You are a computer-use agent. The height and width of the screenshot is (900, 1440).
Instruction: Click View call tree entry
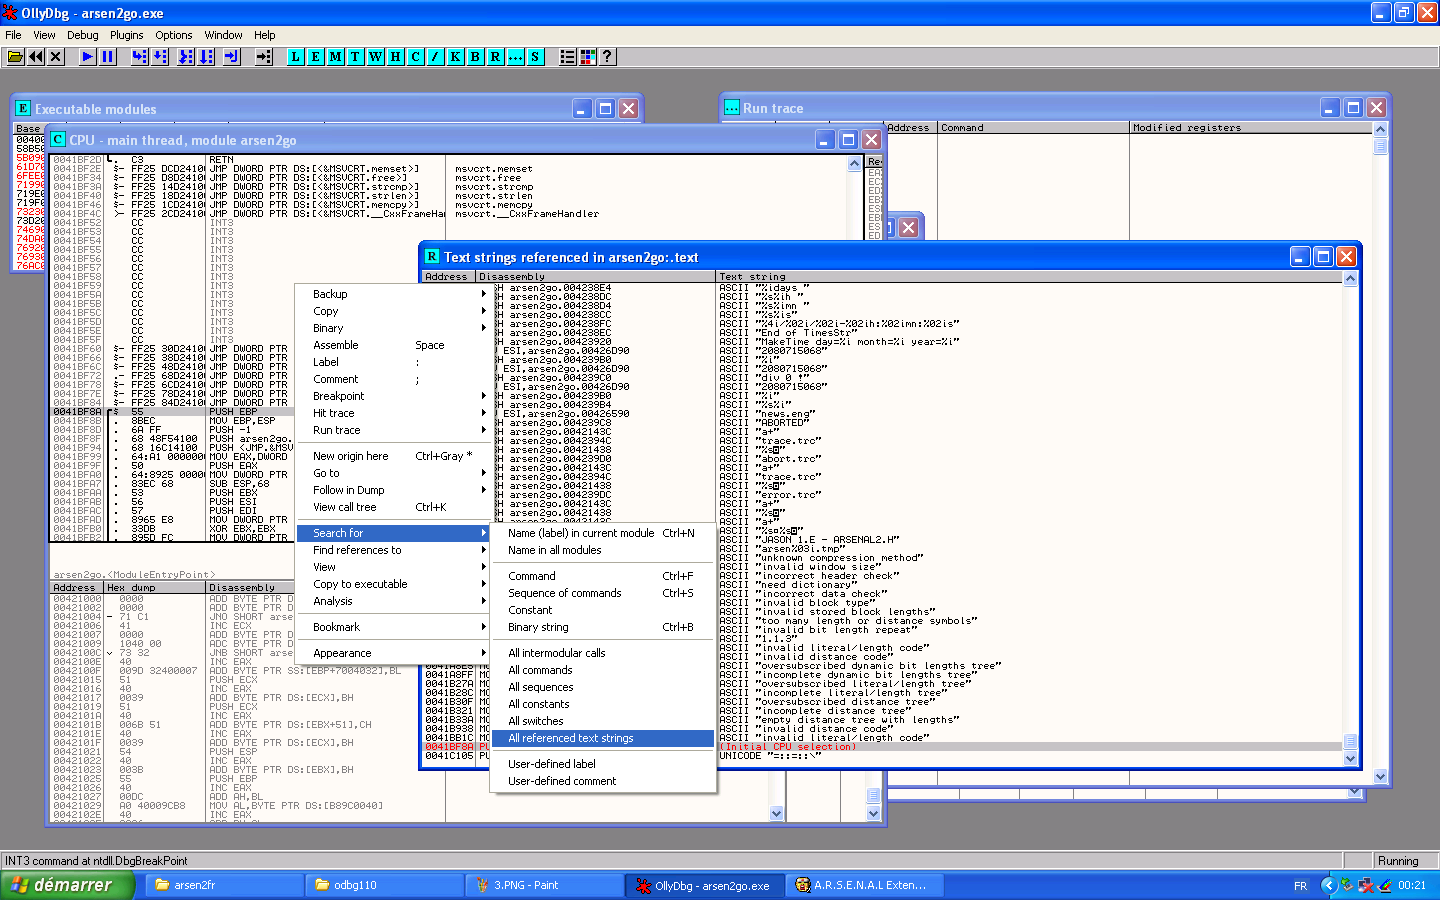pos(392,507)
